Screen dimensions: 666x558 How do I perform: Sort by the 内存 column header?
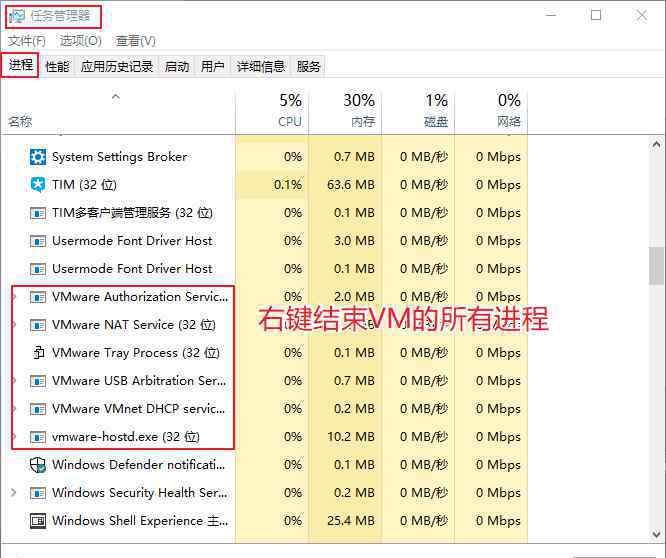[345, 112]
